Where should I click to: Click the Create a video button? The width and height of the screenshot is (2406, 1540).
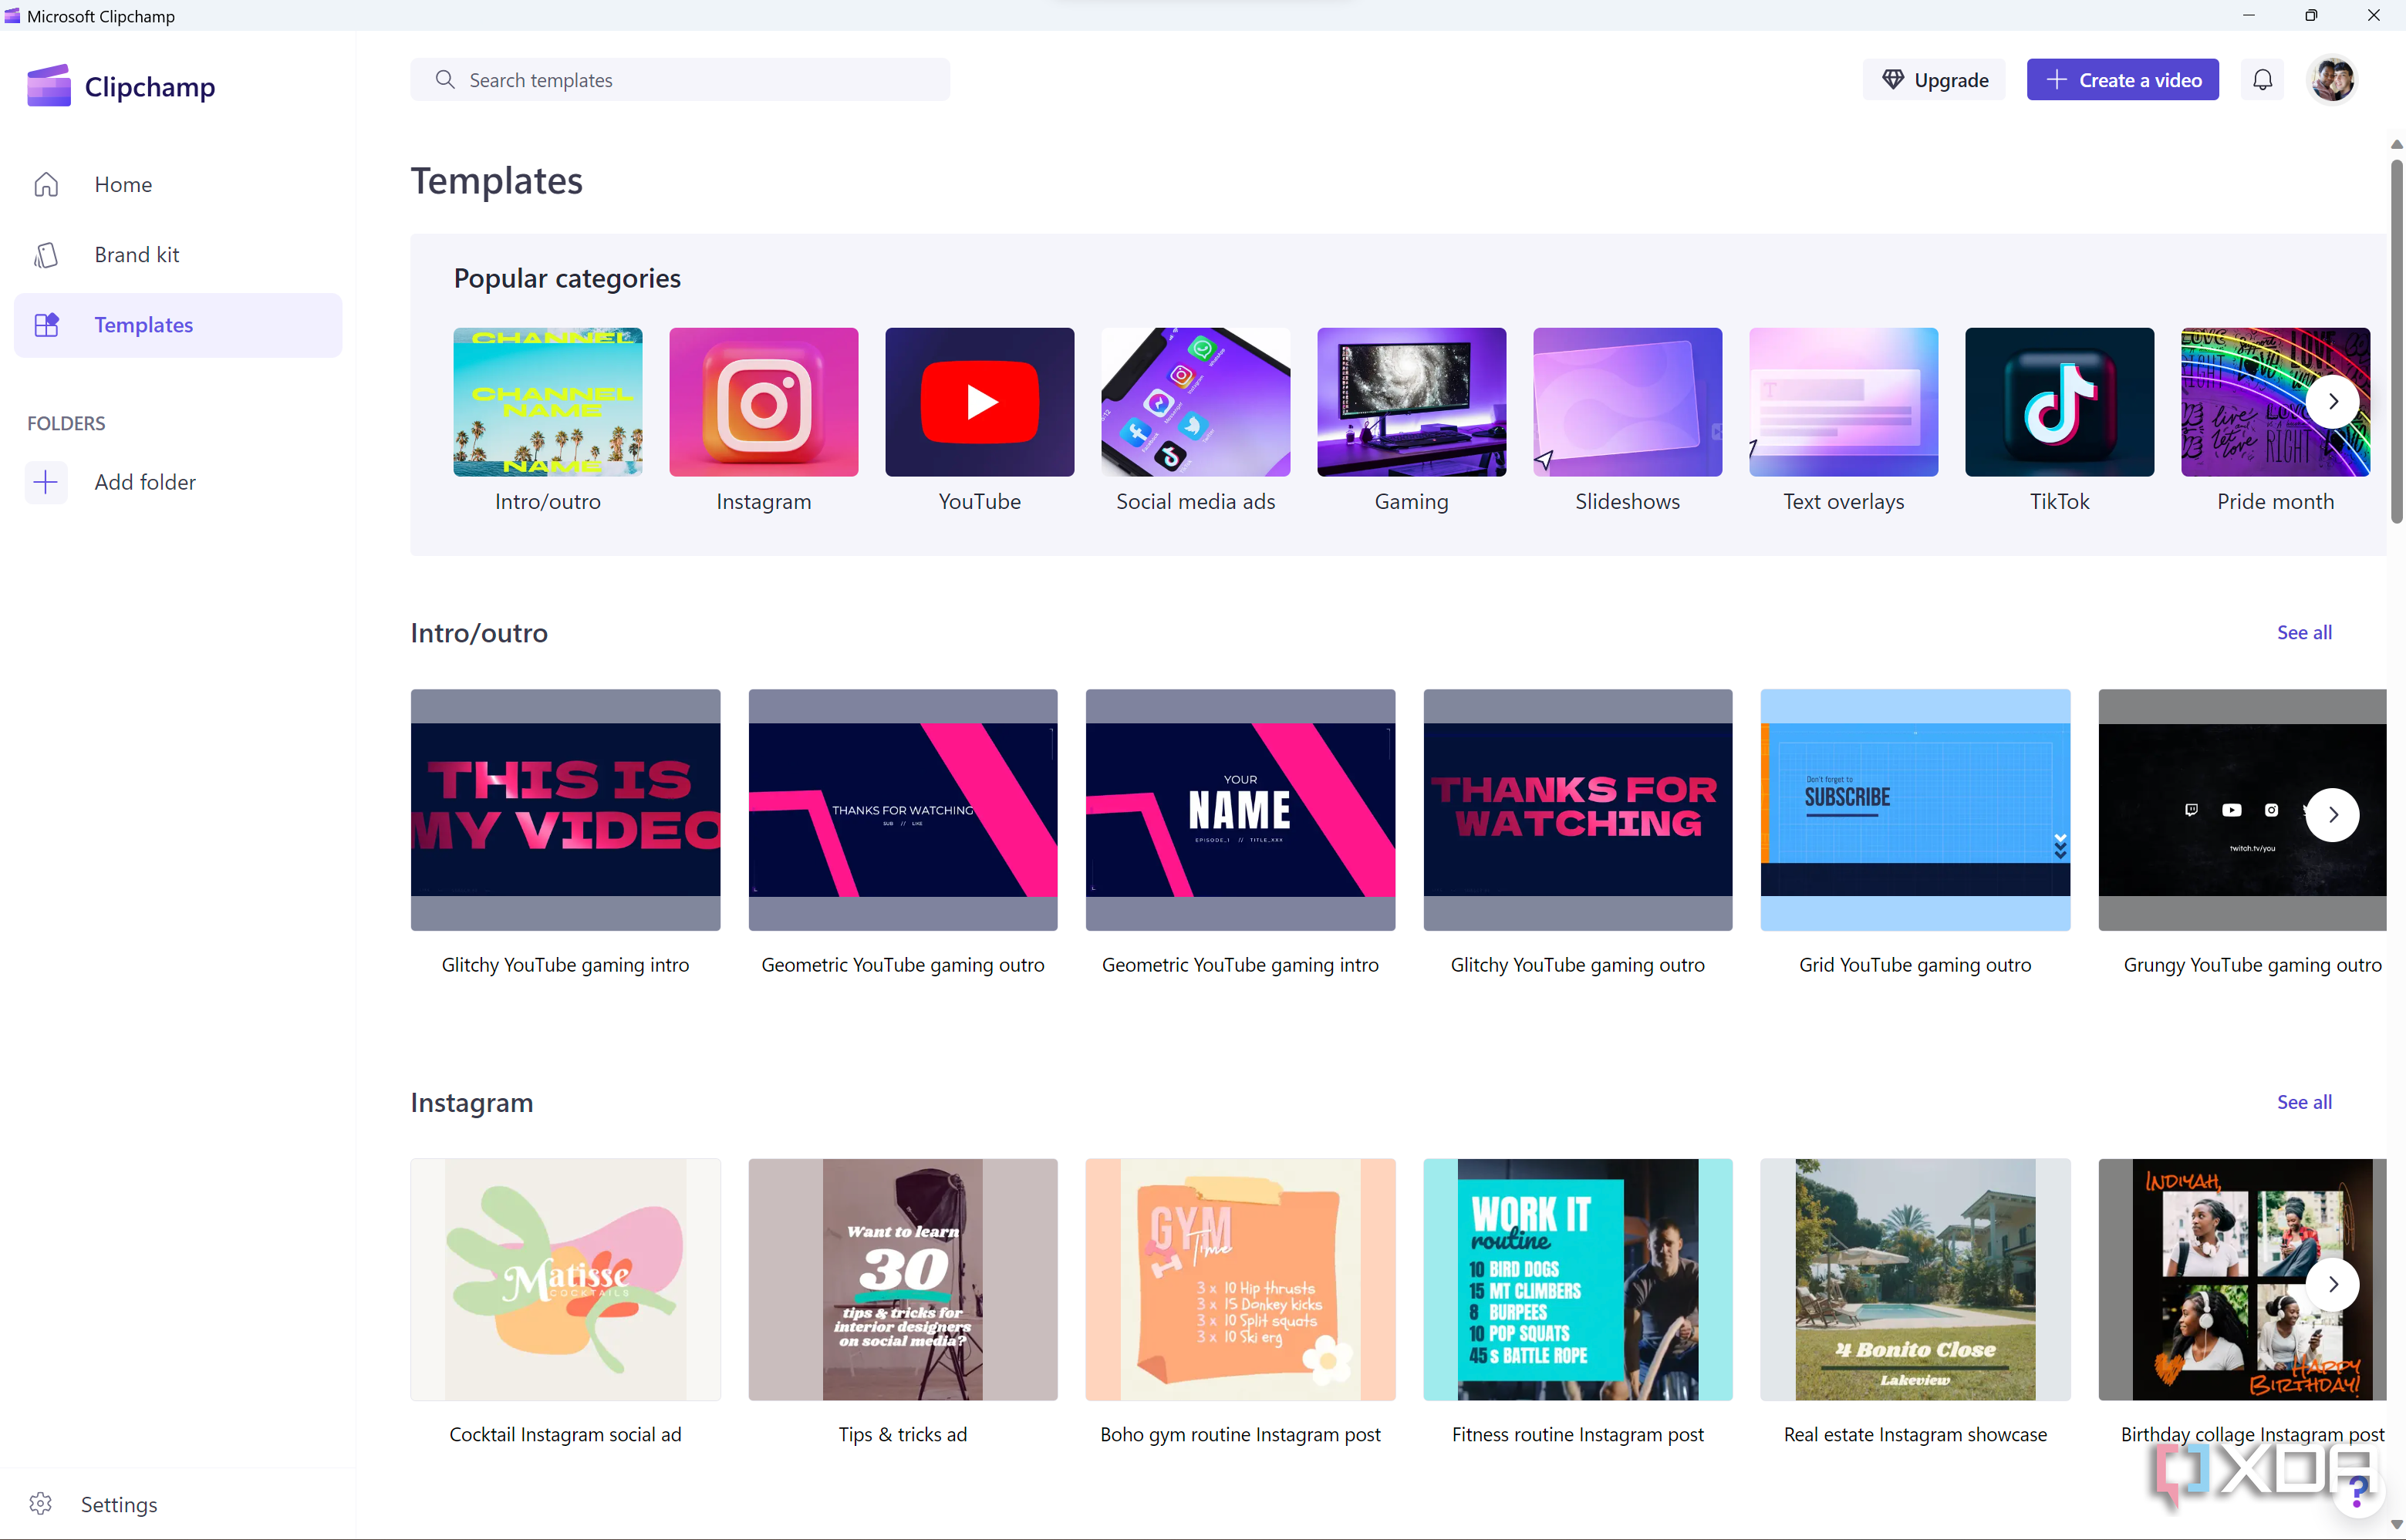(2122, 80)
